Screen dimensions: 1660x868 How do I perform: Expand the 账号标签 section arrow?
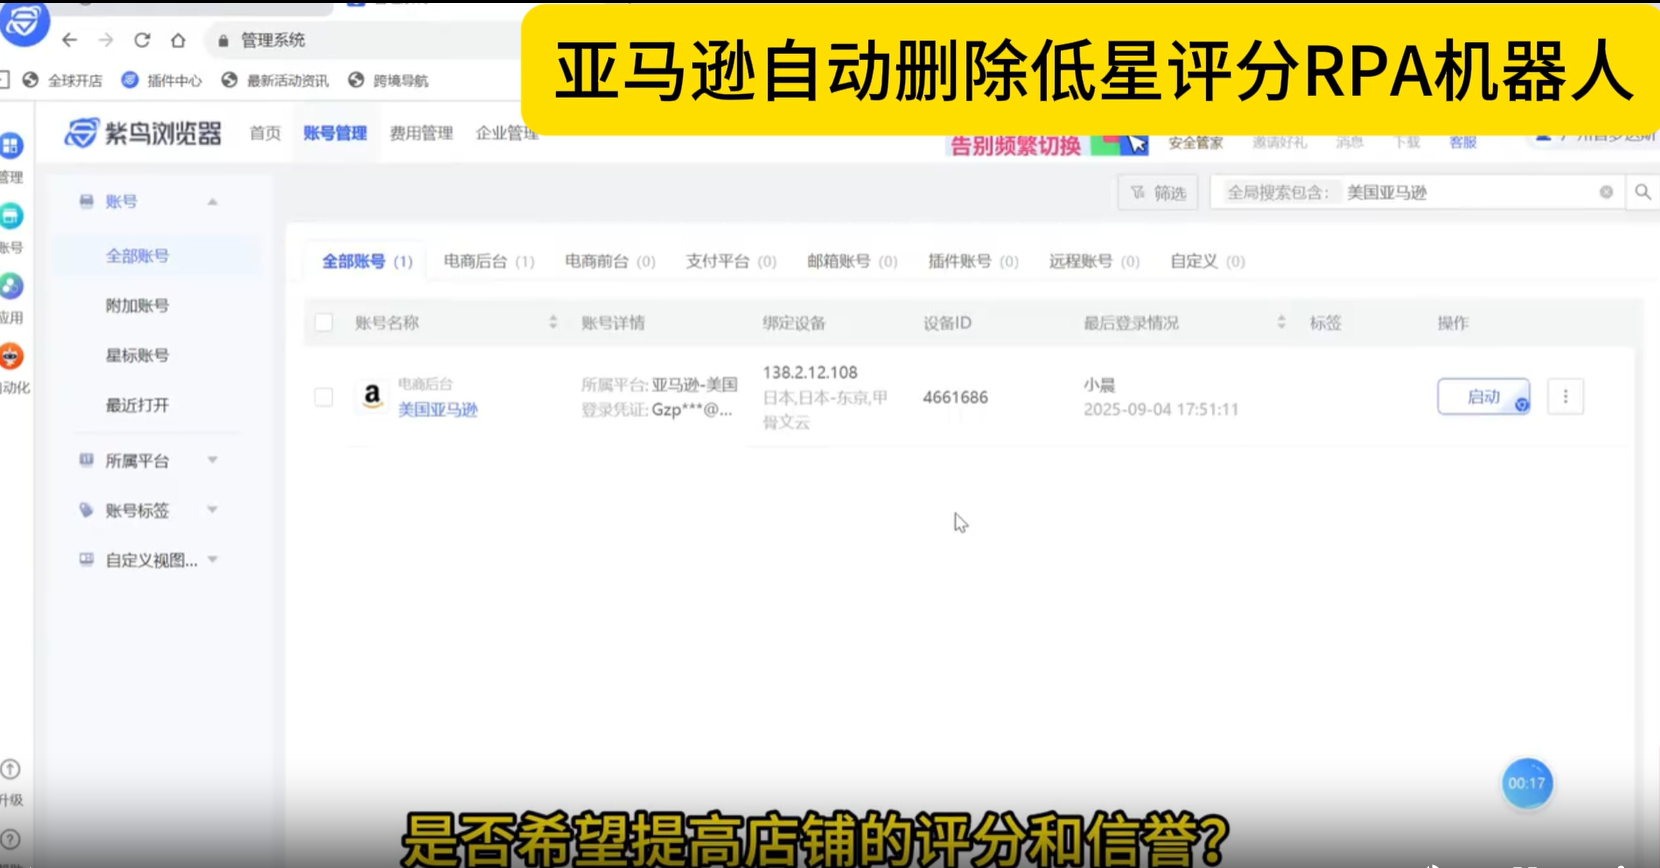tap(212, 510)
